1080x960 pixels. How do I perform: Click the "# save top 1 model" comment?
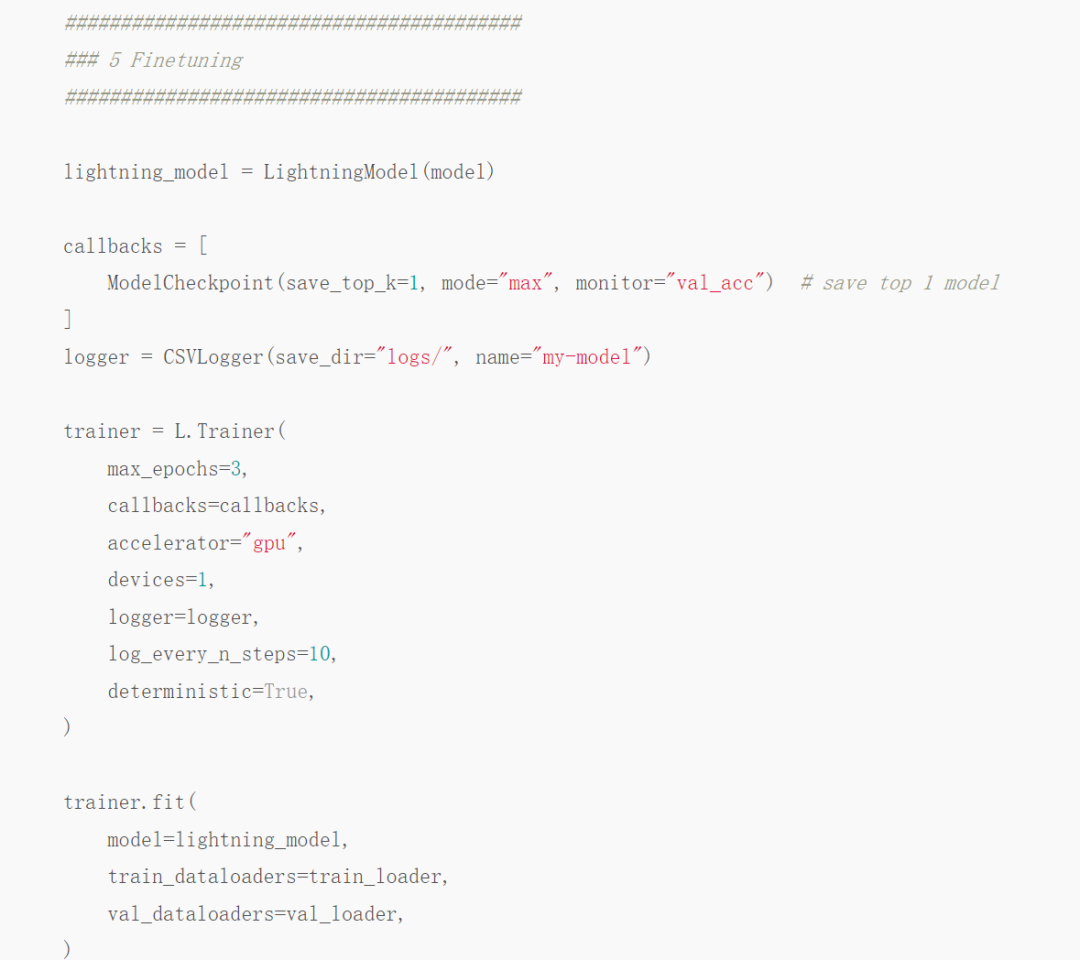coord(899,283)
